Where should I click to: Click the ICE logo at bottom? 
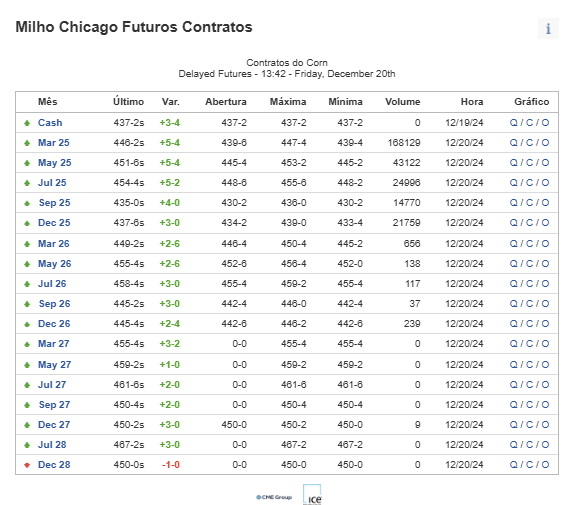coord(312,495)
